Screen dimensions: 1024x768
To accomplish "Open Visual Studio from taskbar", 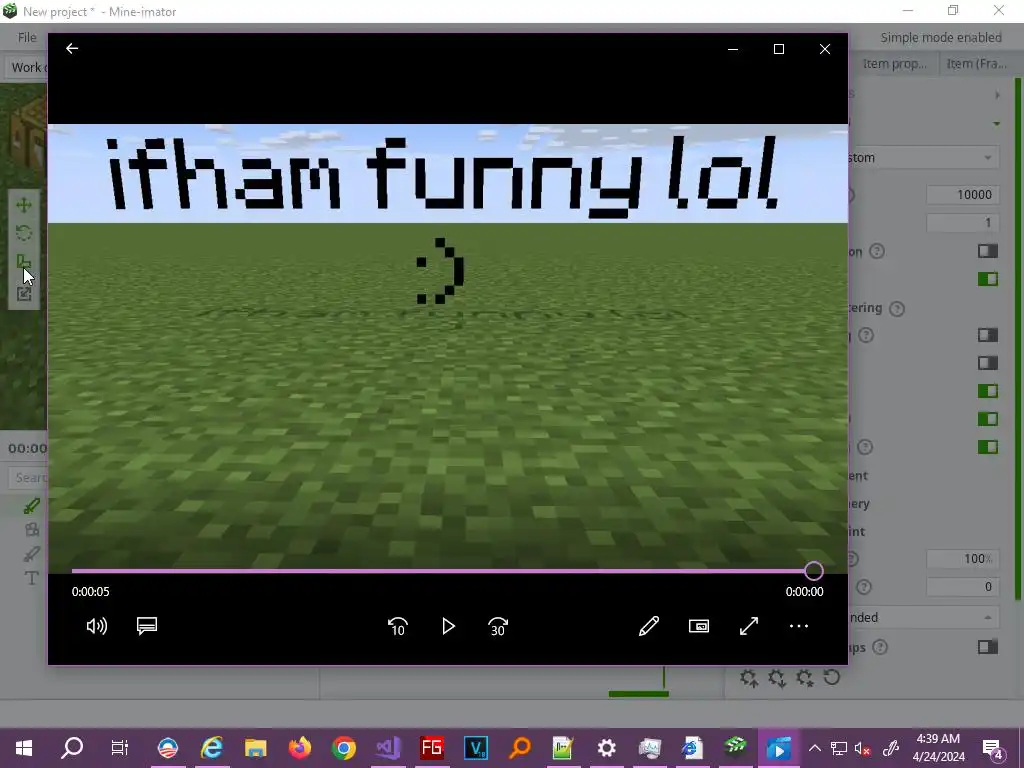I will (x=388, y=748).
